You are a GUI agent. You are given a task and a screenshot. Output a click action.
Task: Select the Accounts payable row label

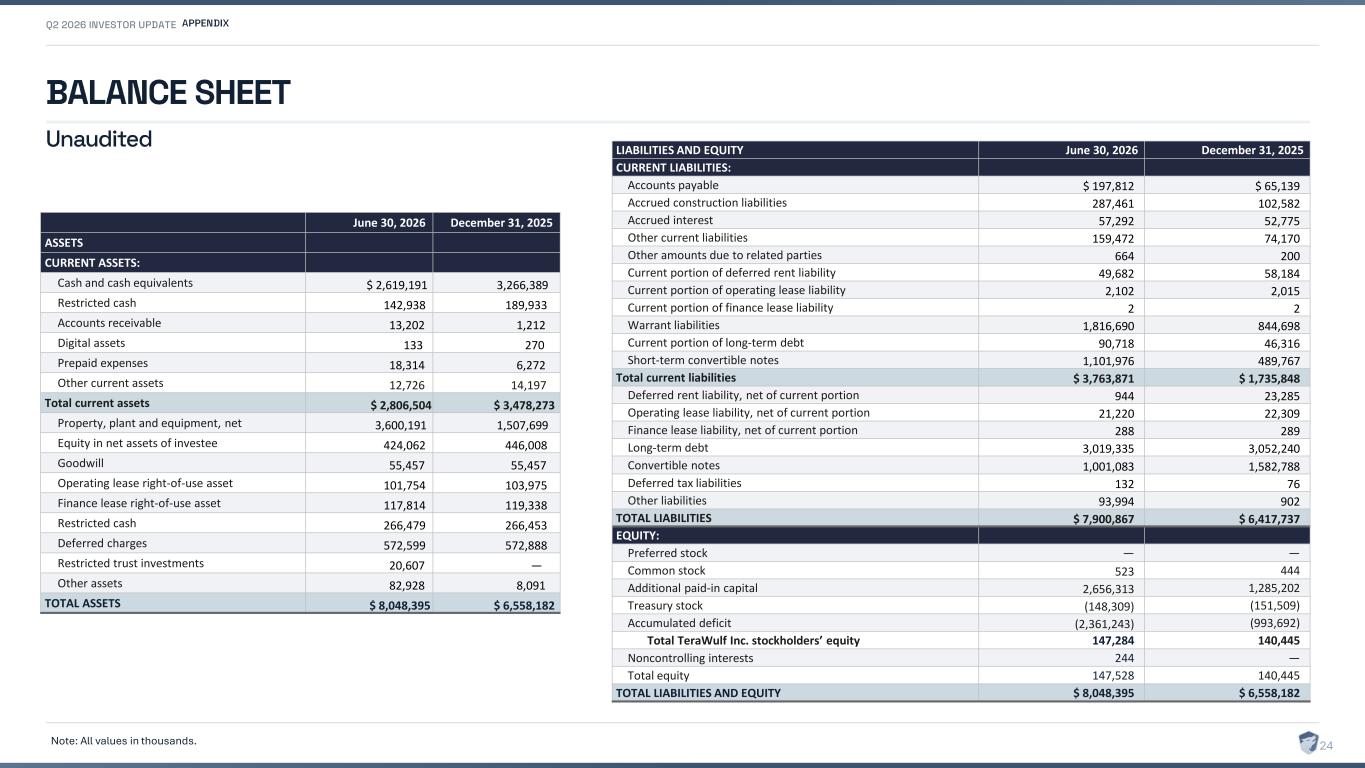672,185
